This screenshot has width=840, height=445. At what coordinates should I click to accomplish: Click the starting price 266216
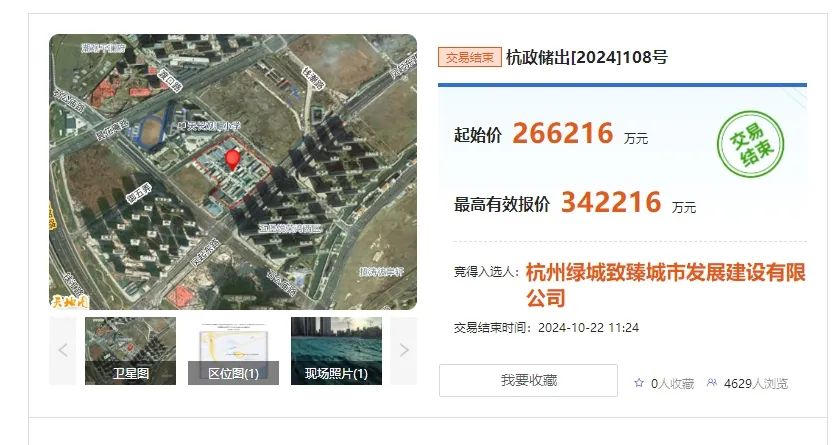tap(562, 133)
